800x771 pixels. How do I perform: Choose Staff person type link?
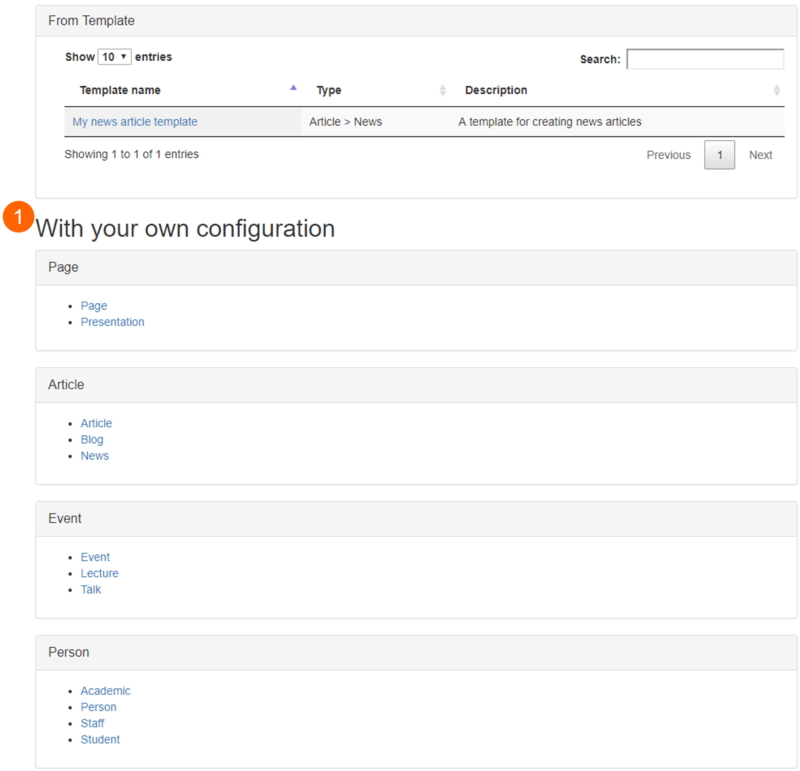(x=92, y=724)
